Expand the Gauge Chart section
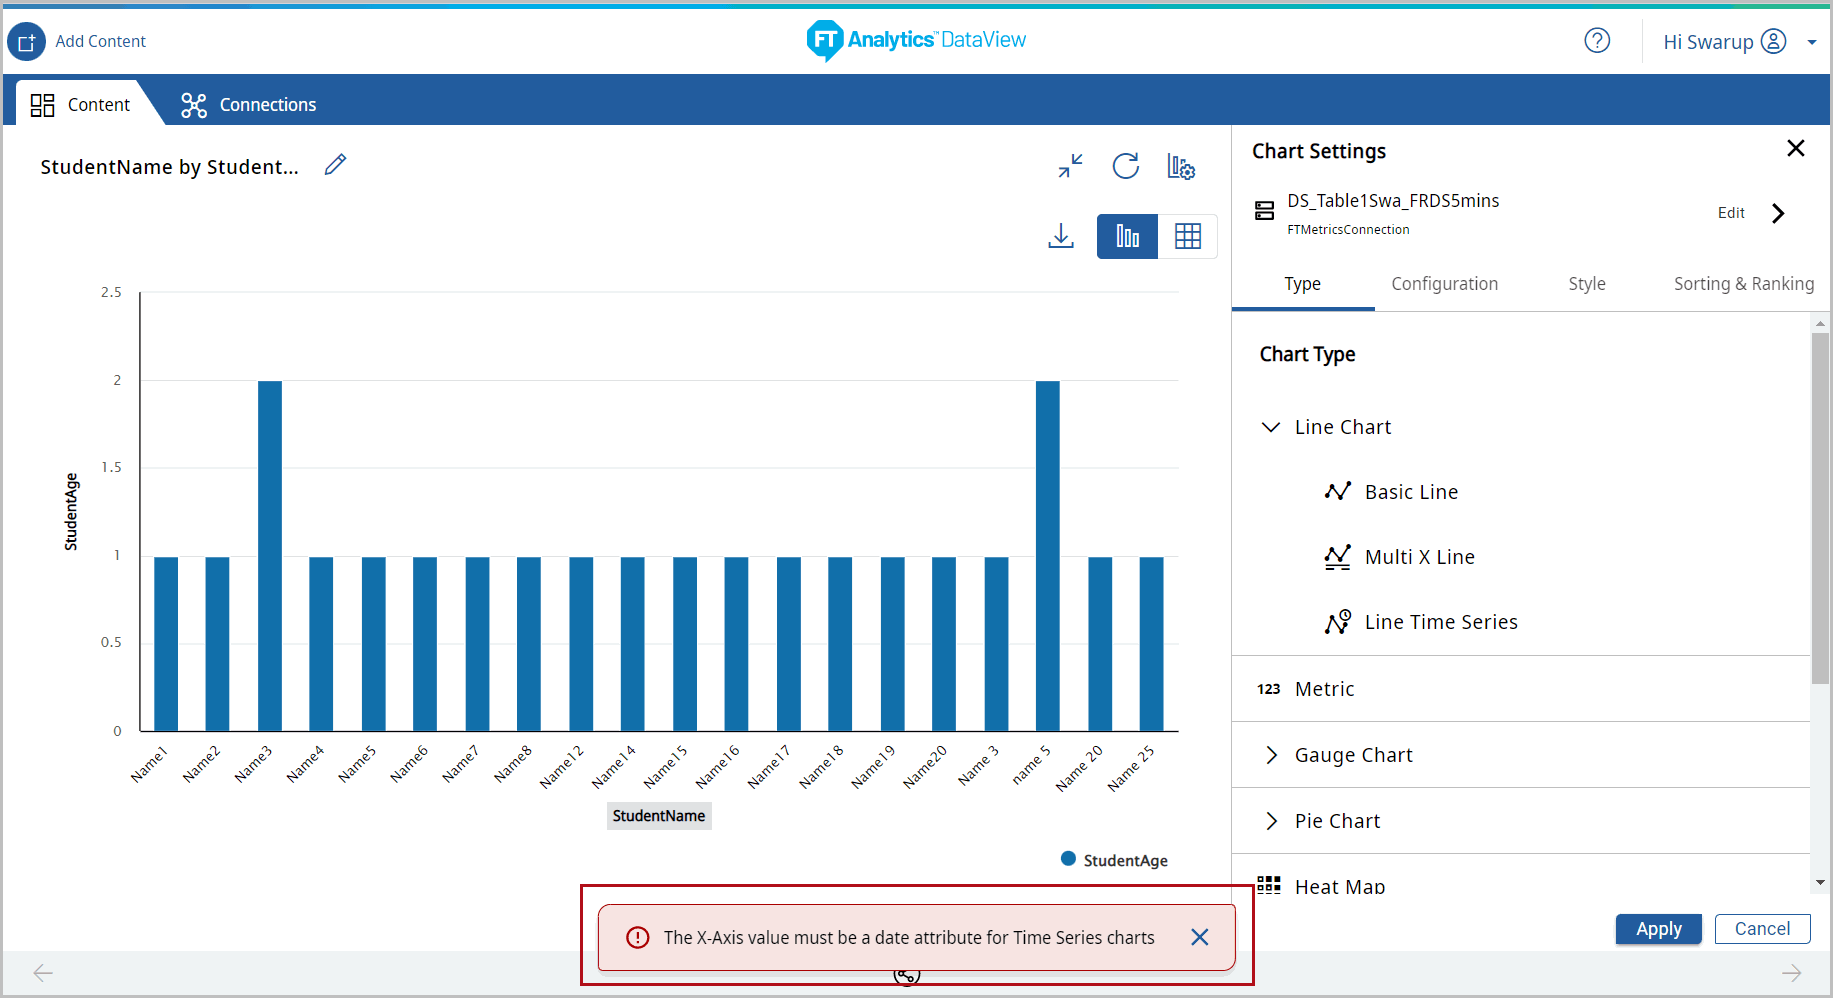The width and height of the screenshot is (1833, 998). tap(1271, 755)
